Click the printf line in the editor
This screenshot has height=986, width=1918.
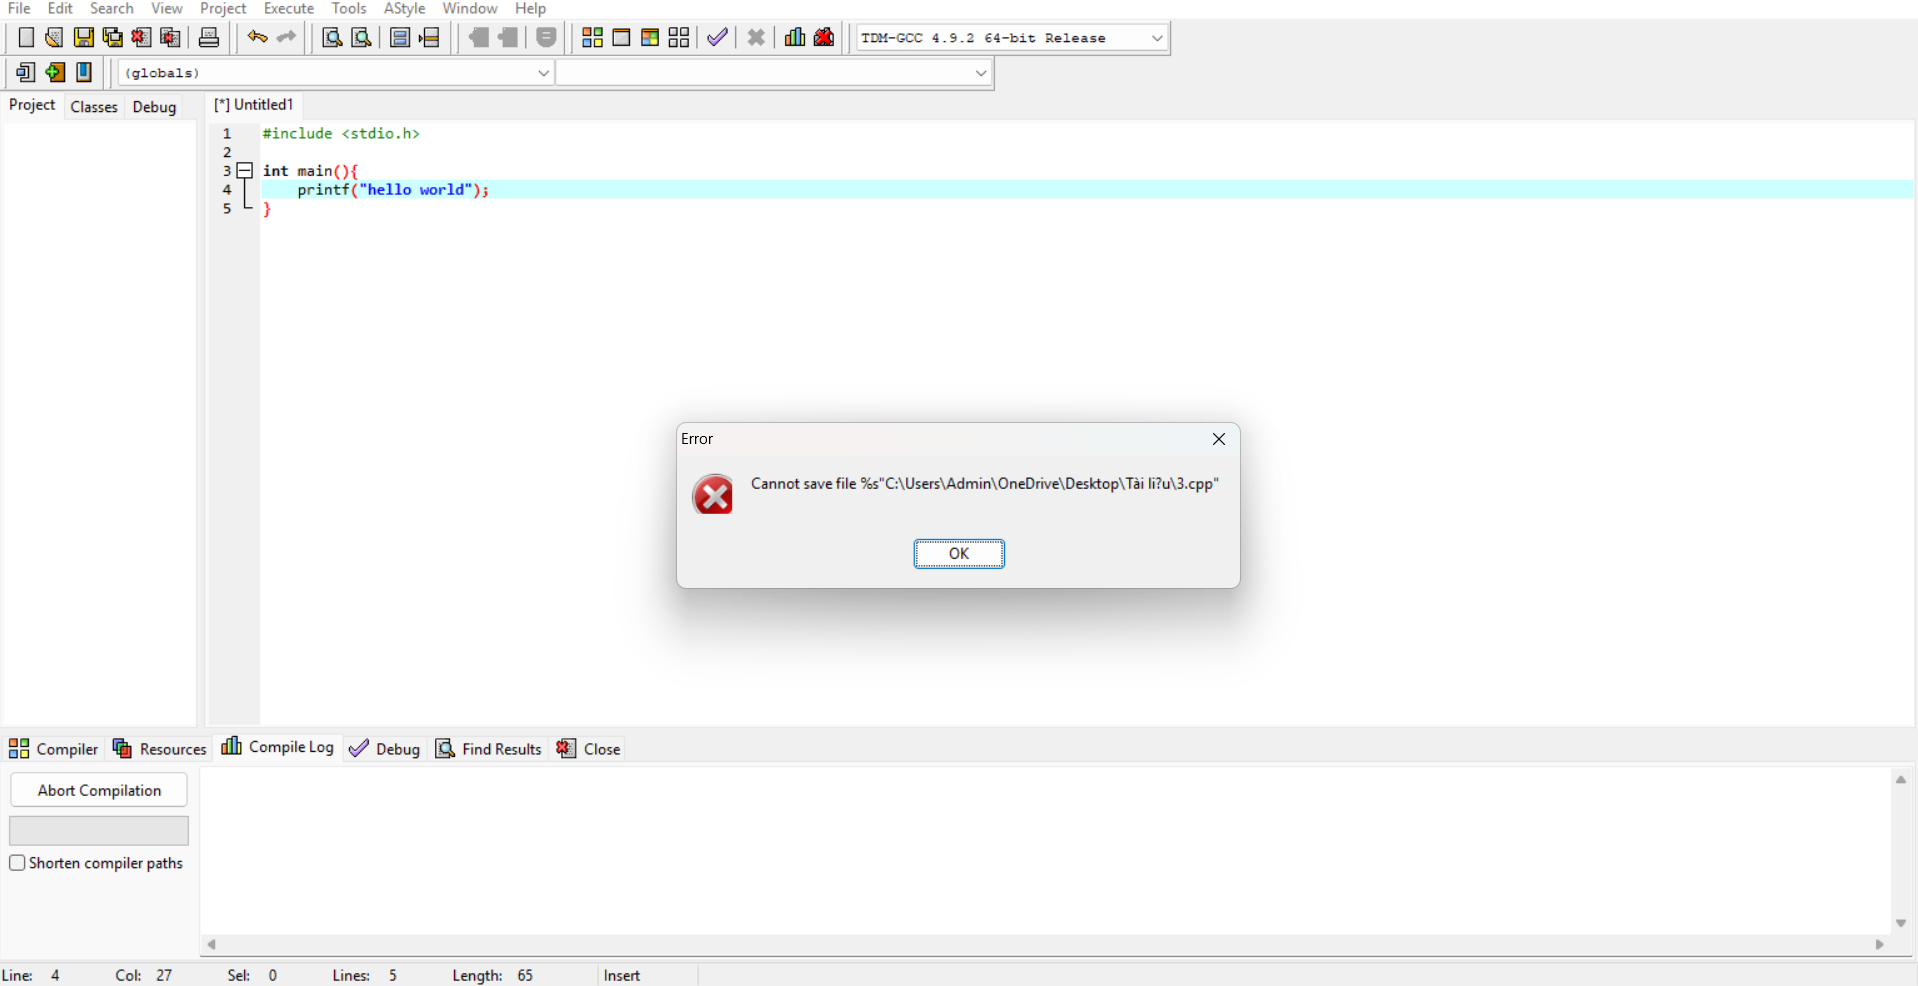393,190
